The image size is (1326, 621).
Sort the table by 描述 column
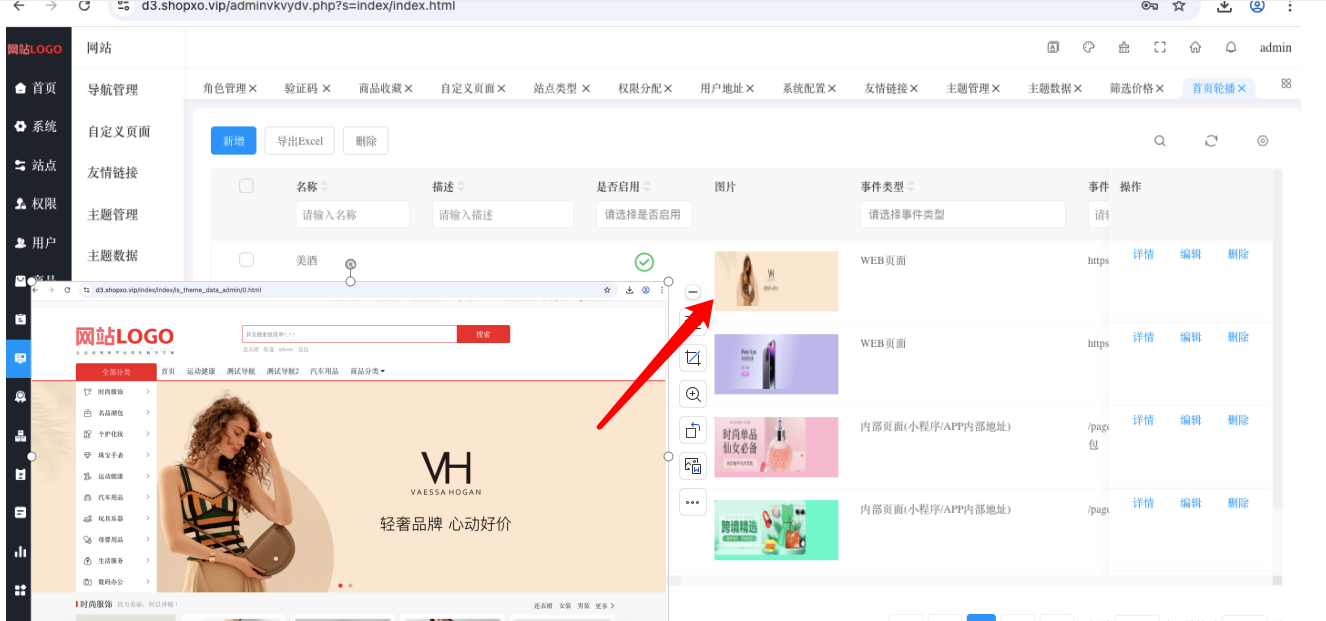460,187
